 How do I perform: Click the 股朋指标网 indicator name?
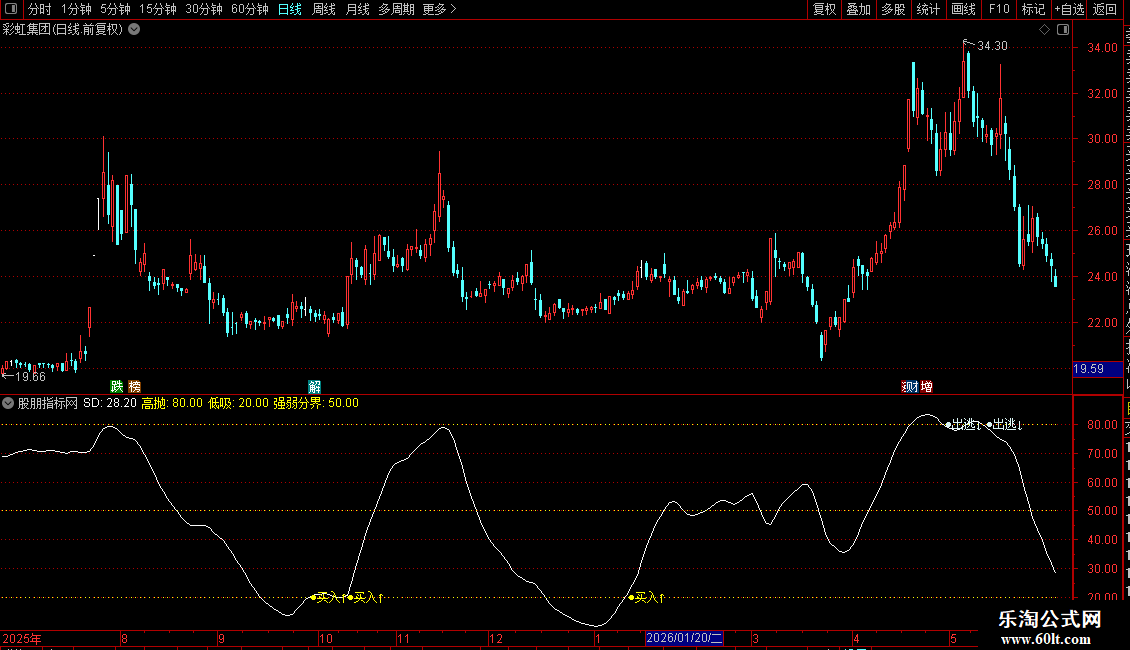48,403
